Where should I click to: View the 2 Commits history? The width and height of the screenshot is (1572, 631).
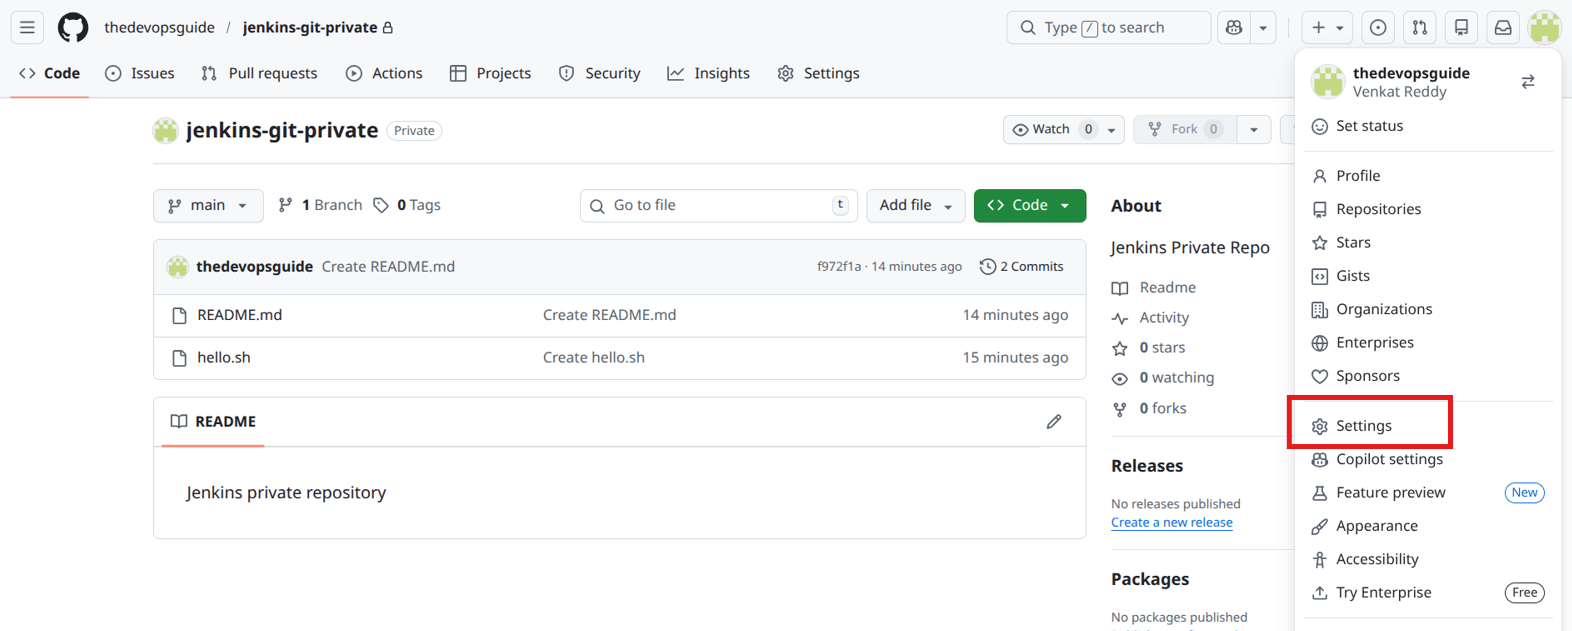(1022, 267)
